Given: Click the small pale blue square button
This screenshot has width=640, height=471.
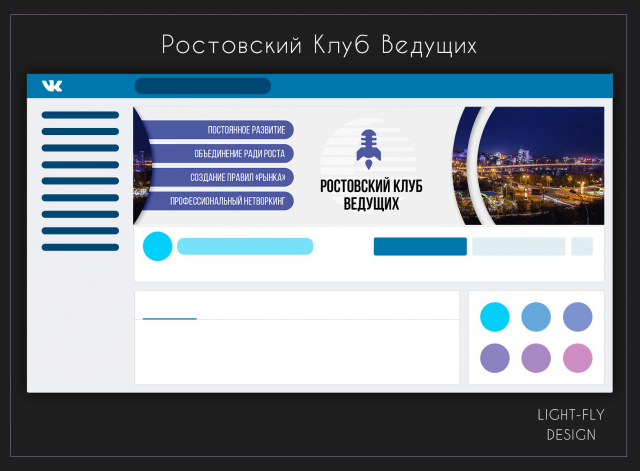Looking at the screenshot, I should [582, 247].
